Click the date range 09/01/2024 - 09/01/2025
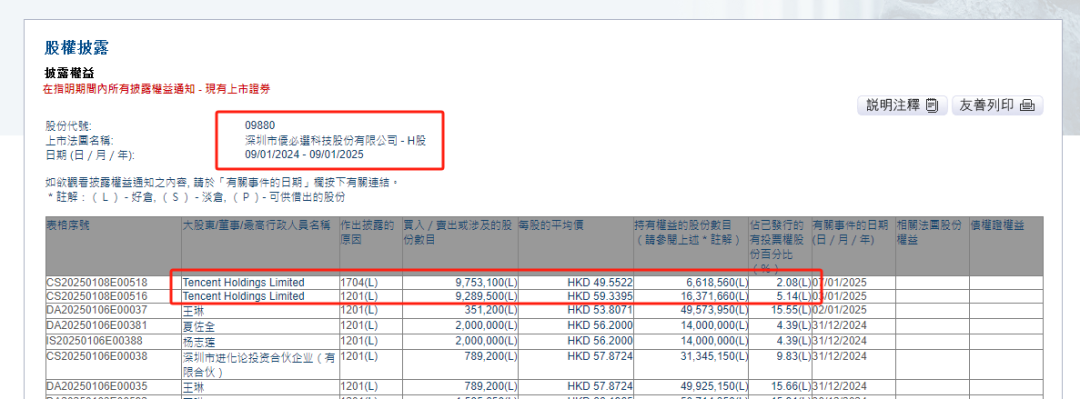 (304, 154)
